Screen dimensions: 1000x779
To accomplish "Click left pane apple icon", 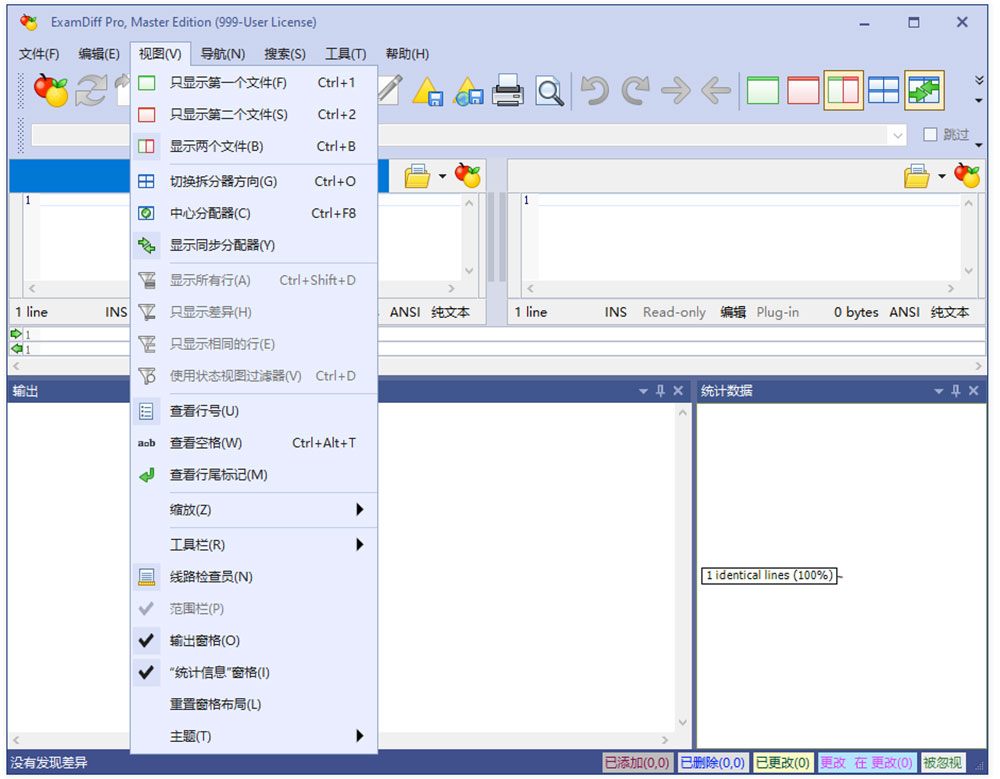I will [x=467, y=175].
